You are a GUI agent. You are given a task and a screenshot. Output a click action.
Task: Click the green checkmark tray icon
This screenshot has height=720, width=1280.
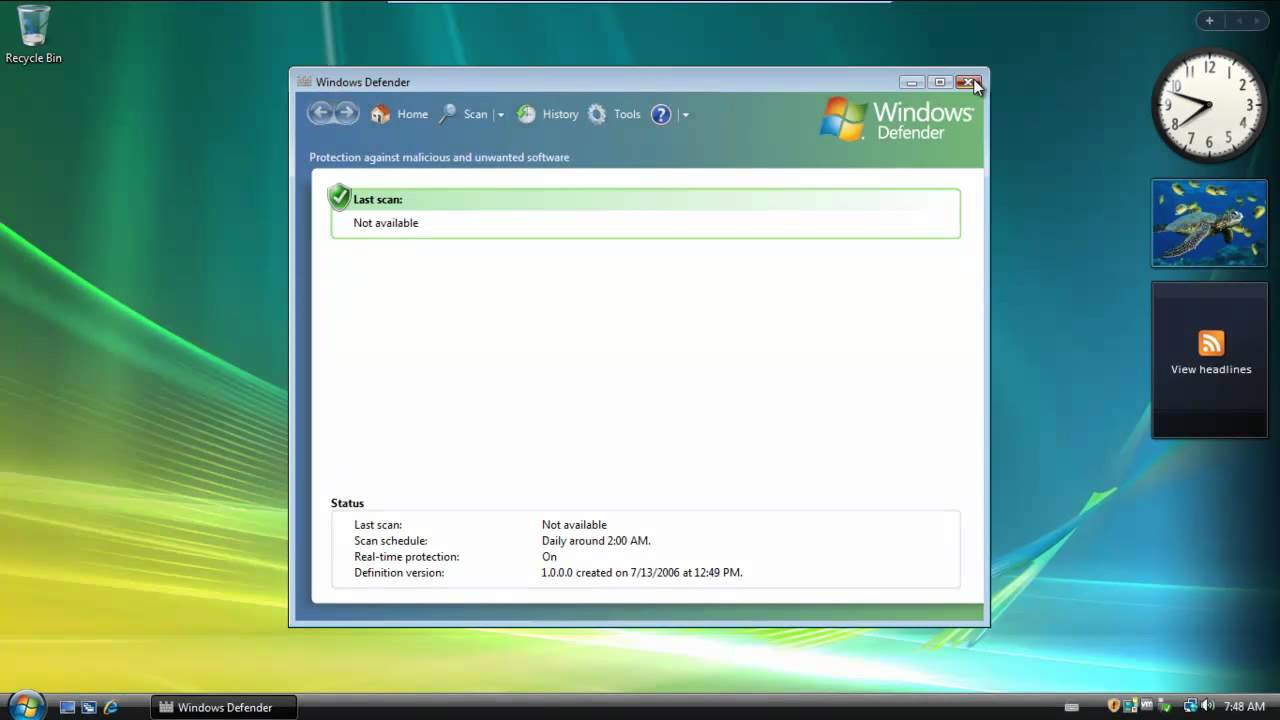[1164, 706]
